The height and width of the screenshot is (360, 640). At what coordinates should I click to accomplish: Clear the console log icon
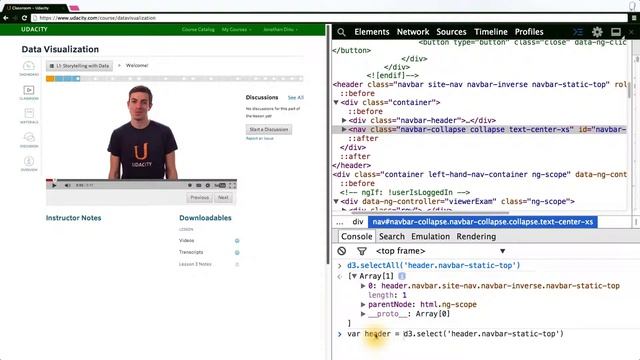[x=342, y=251]
